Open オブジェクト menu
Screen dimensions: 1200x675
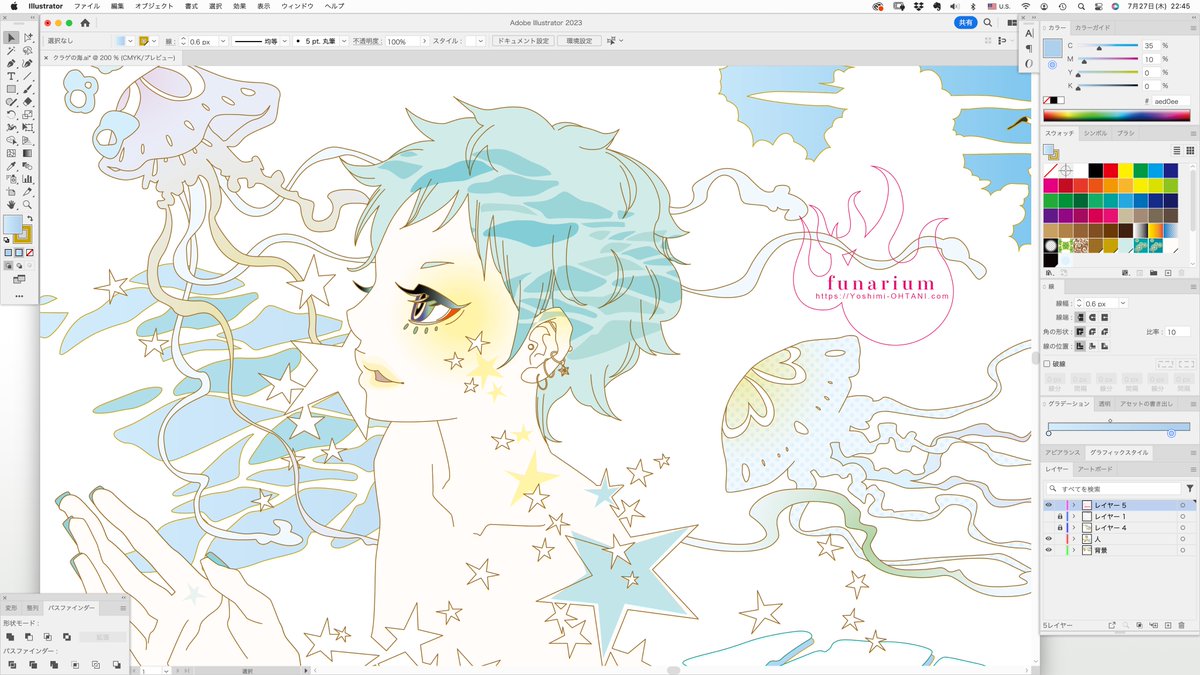(x=153, y=6)
